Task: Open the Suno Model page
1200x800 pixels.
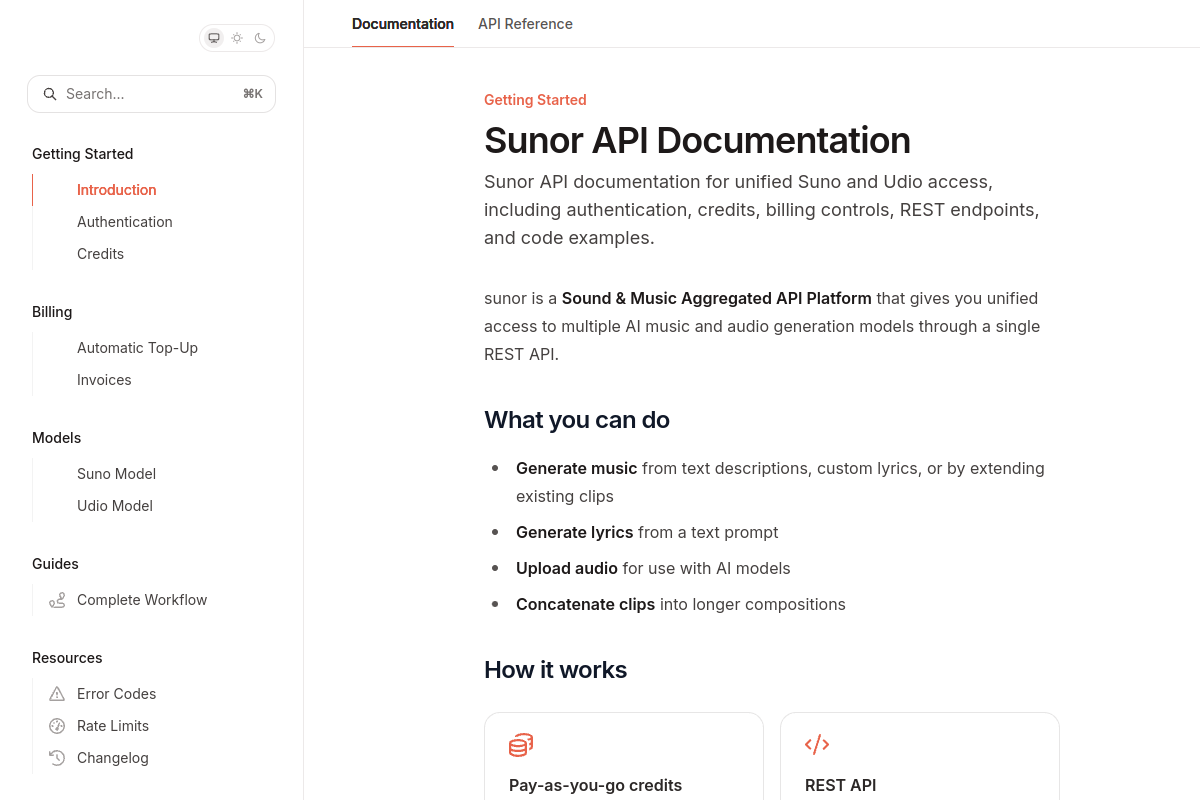Action: 116,474
